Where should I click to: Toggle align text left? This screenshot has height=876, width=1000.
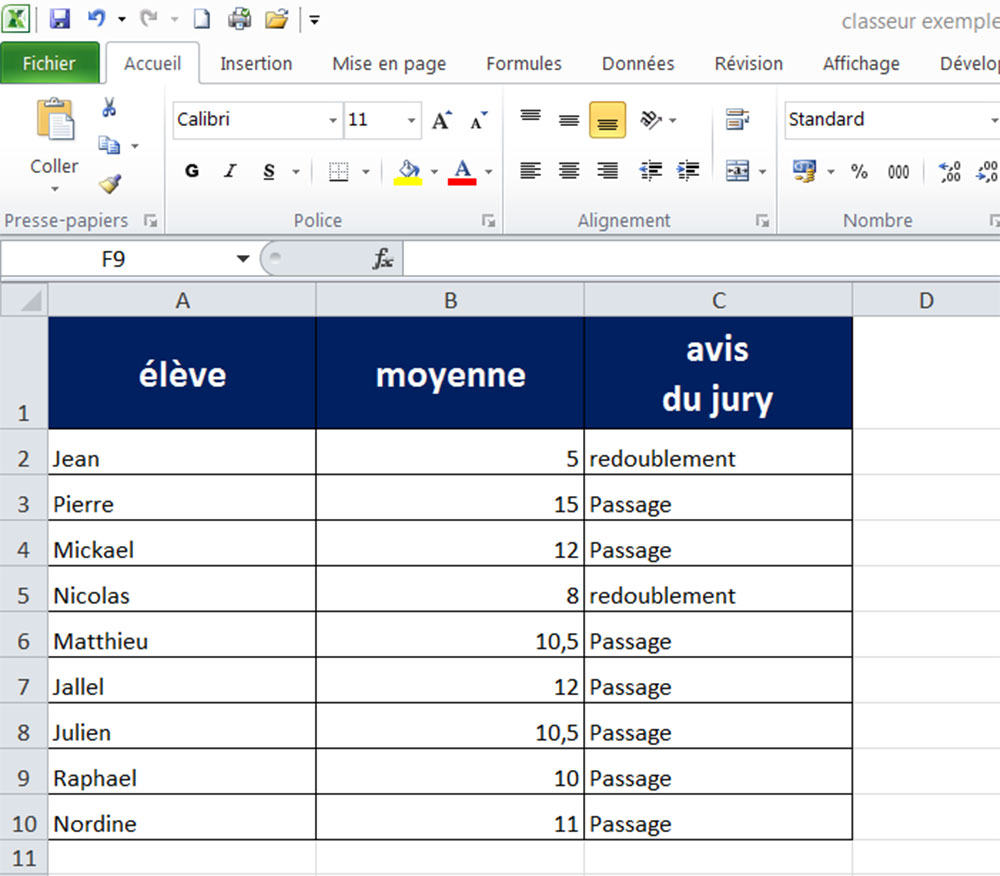coord(530,171)
